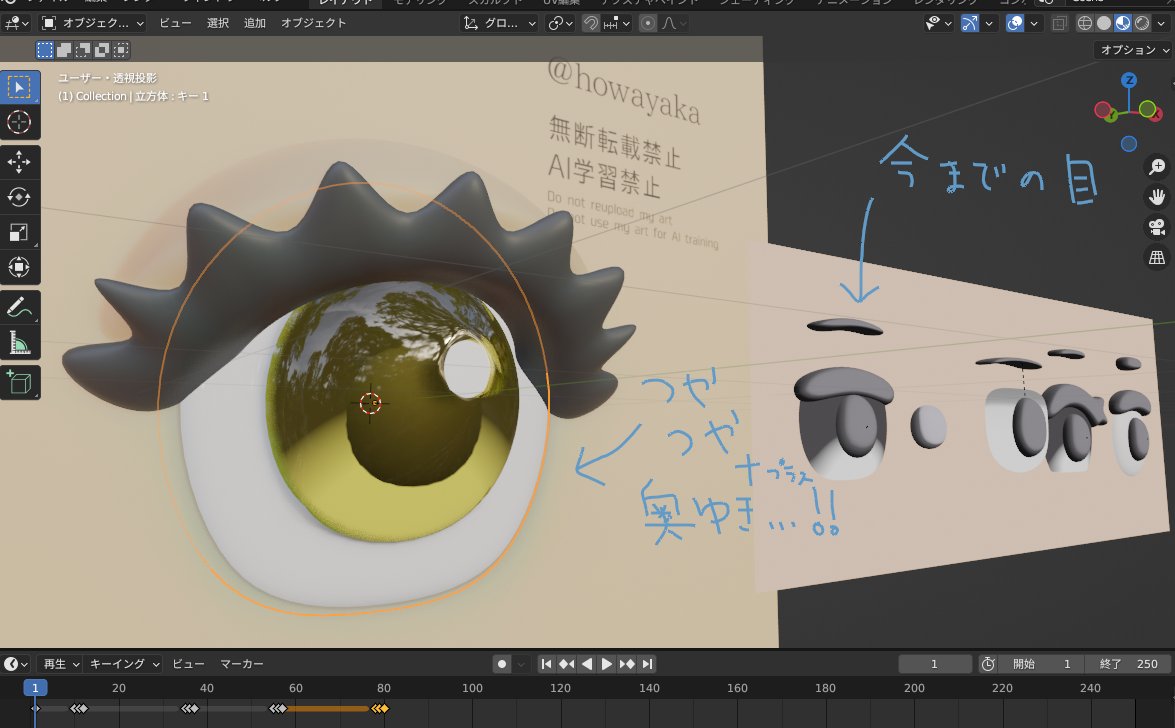Image resolution: width=1175 pixels, height=728 pixels.
Task: Click the zoom magnifier icon in the viewport
Action: (1156, 166)
